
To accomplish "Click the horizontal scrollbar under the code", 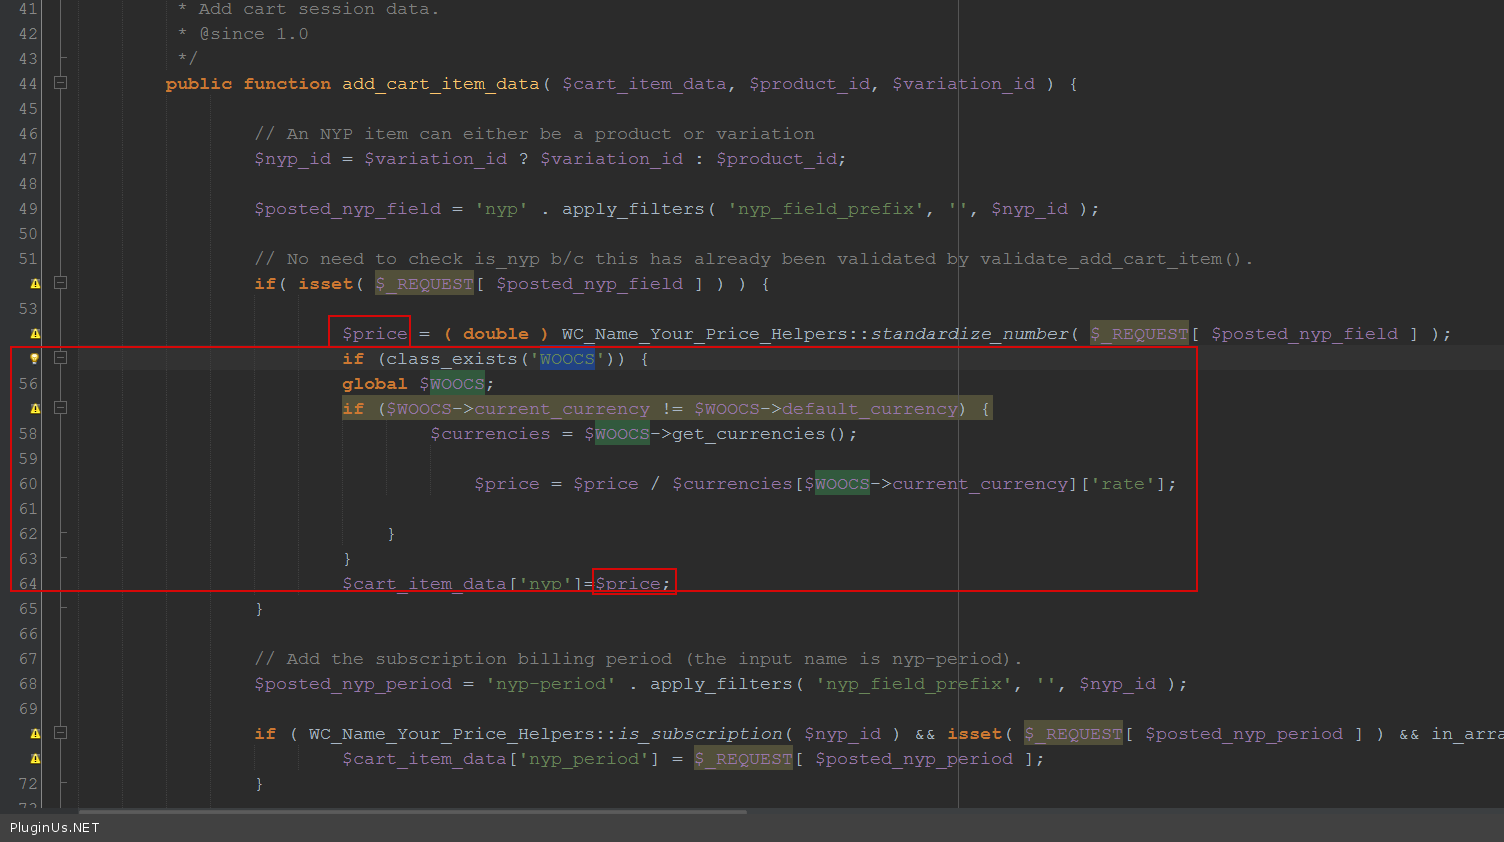I will (412, 812).
